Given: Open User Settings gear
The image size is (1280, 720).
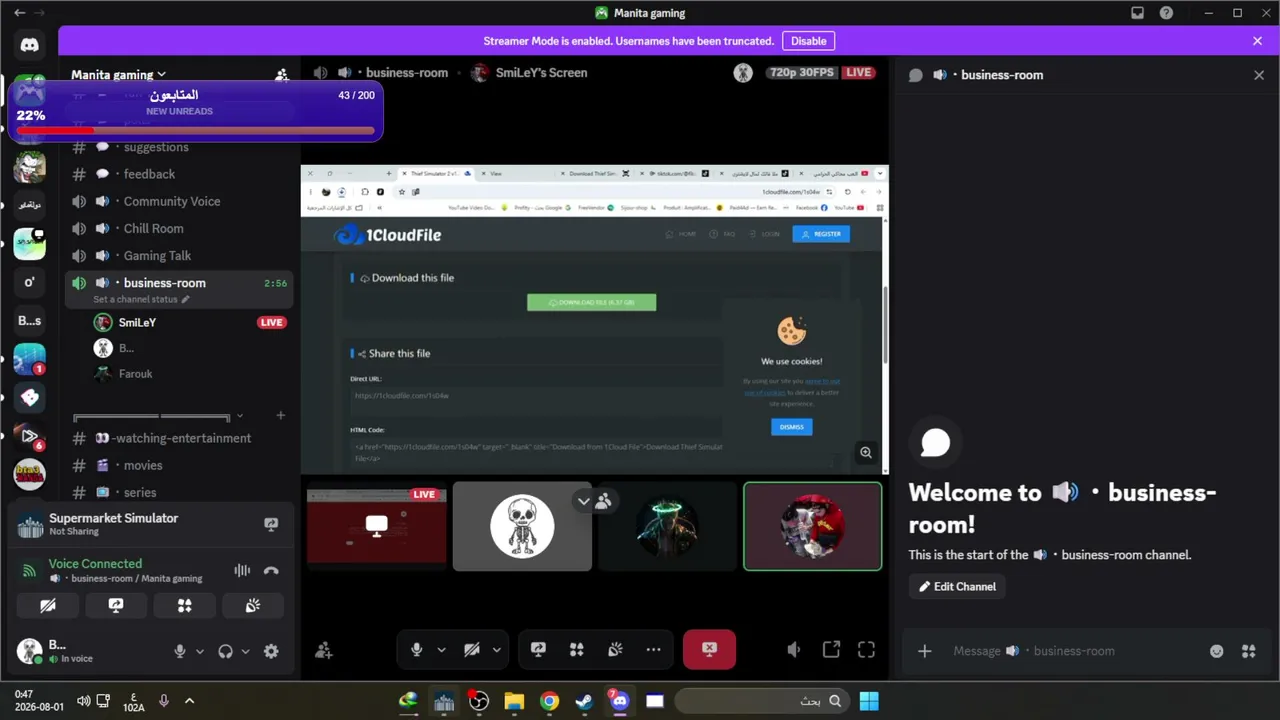Looking at the screenshot, I should point(271,651).
